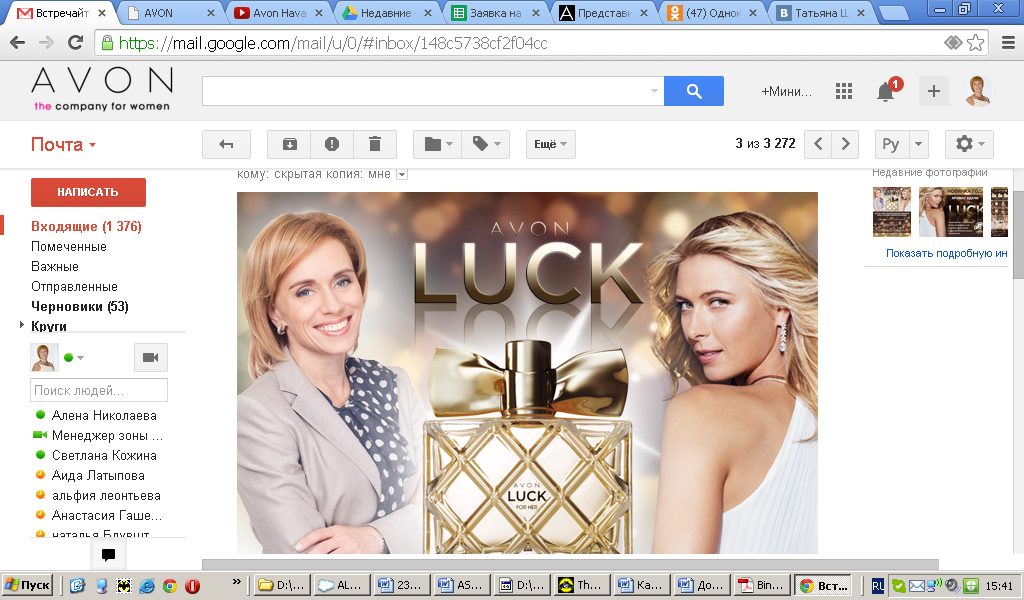The width and height of the screenshot is (1024, 600).
Task: Click the blue search magnifier button
Action: pos(694,91)
